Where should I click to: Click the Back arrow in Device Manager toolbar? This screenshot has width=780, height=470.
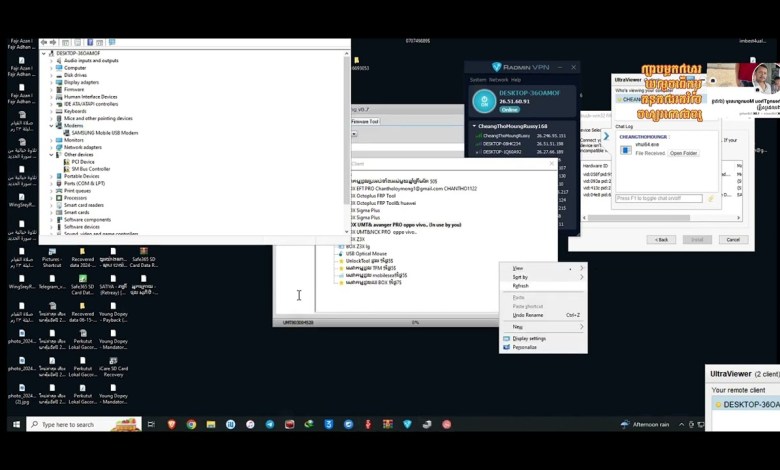44,43
